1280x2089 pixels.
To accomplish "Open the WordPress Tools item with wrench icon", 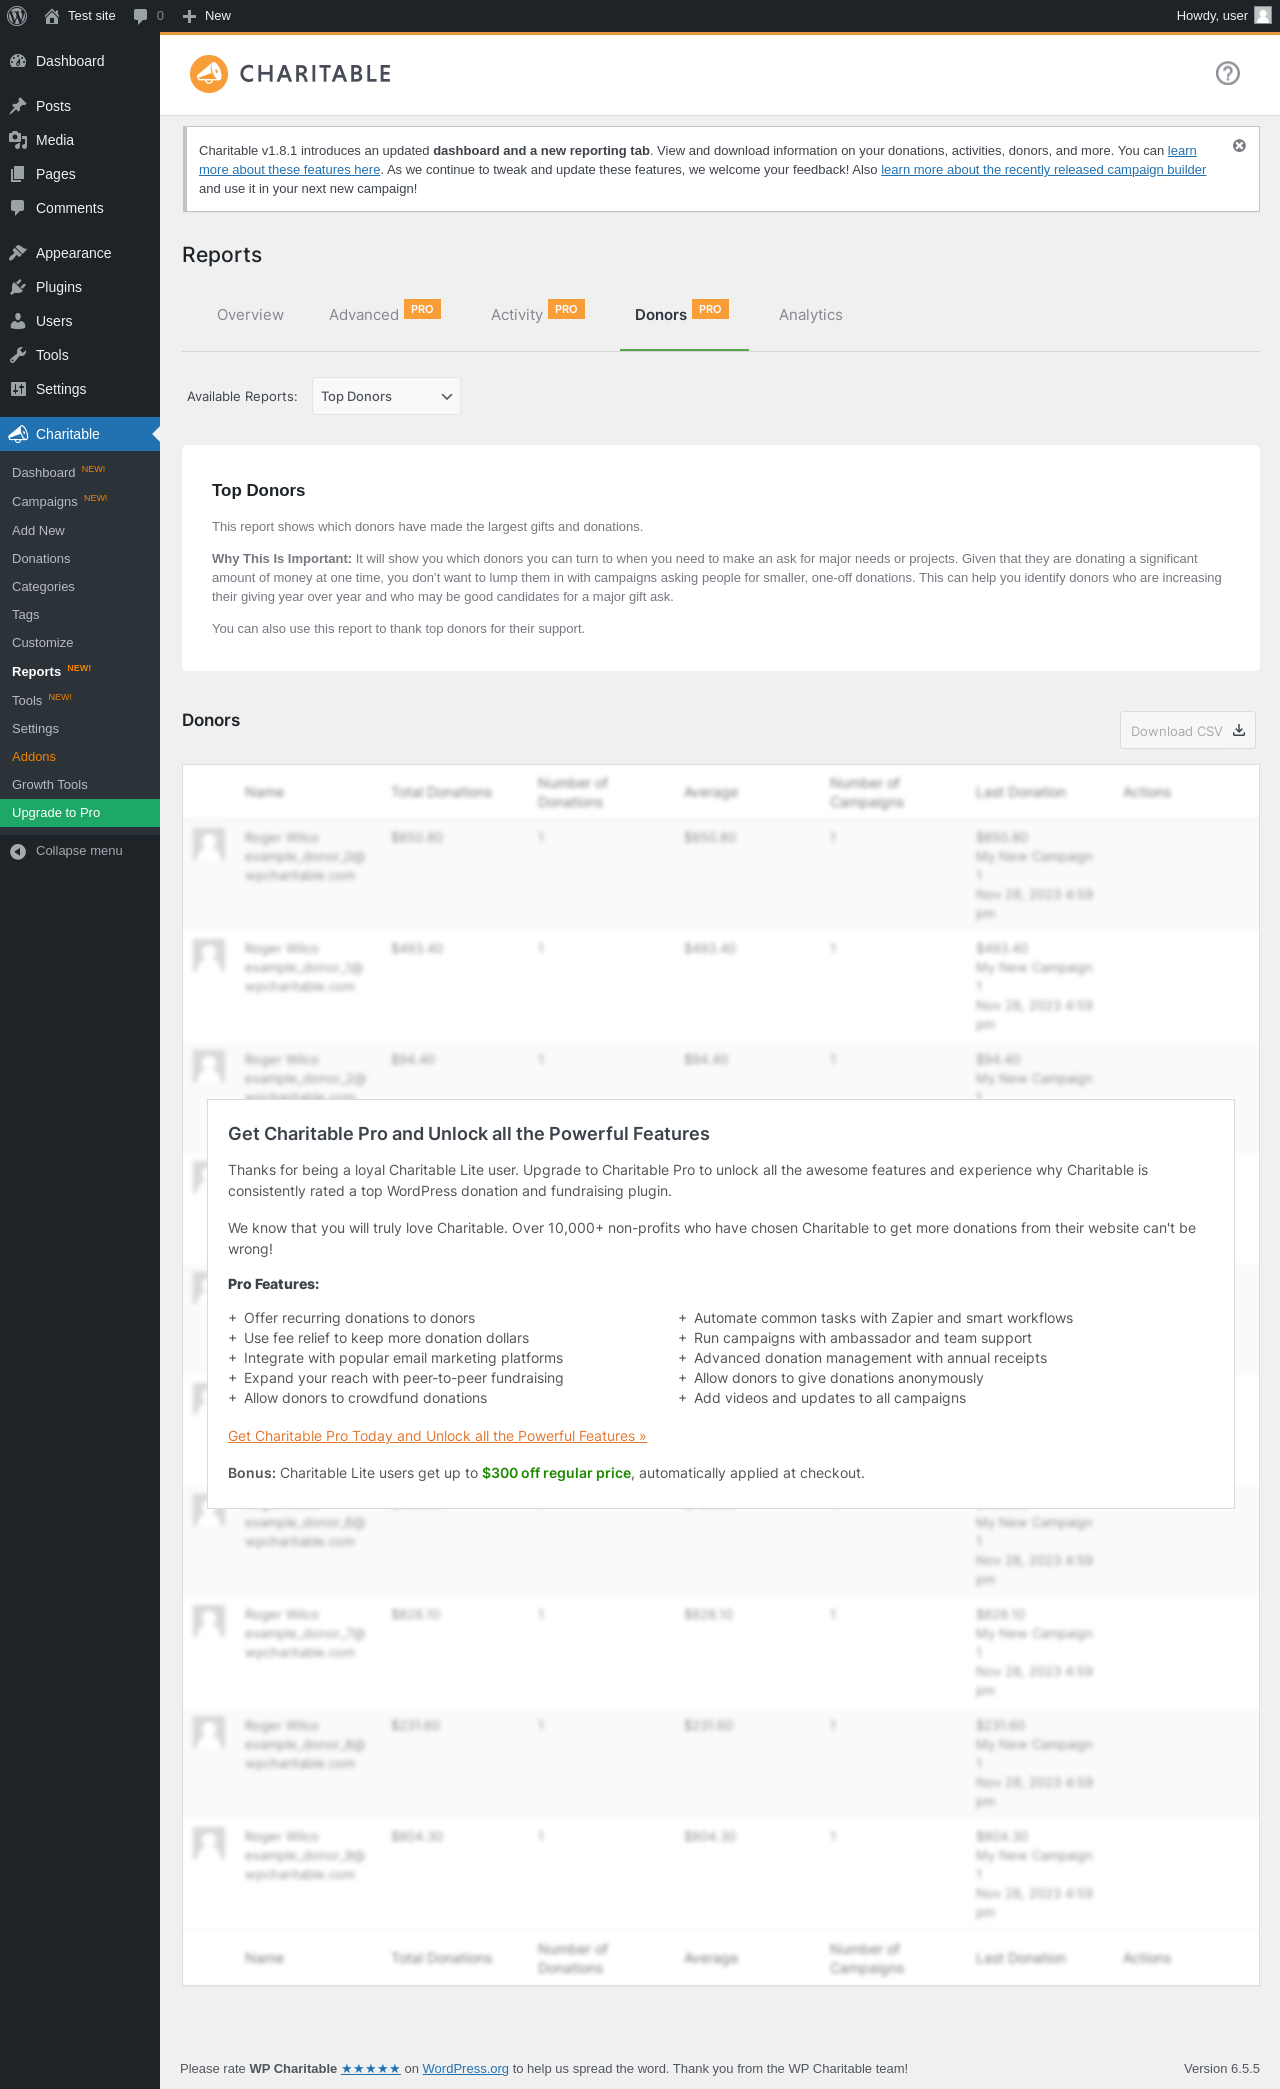I will pos(80,355).
